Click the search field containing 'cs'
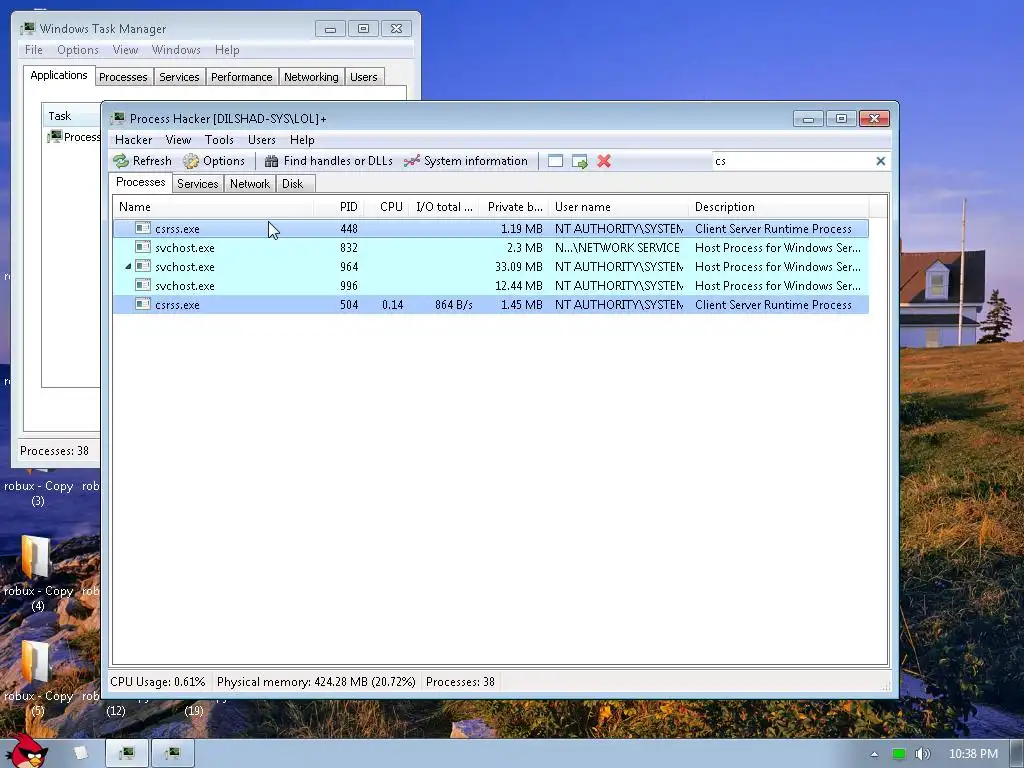Viewport: 1024px width, 768px height. 792,161
